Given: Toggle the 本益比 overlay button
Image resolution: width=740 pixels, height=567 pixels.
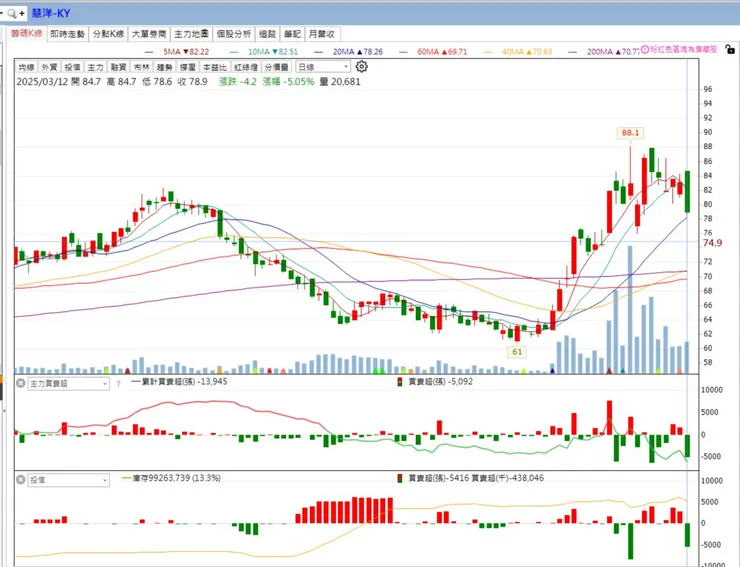Looking at the screenshot, I should [215, 67].
